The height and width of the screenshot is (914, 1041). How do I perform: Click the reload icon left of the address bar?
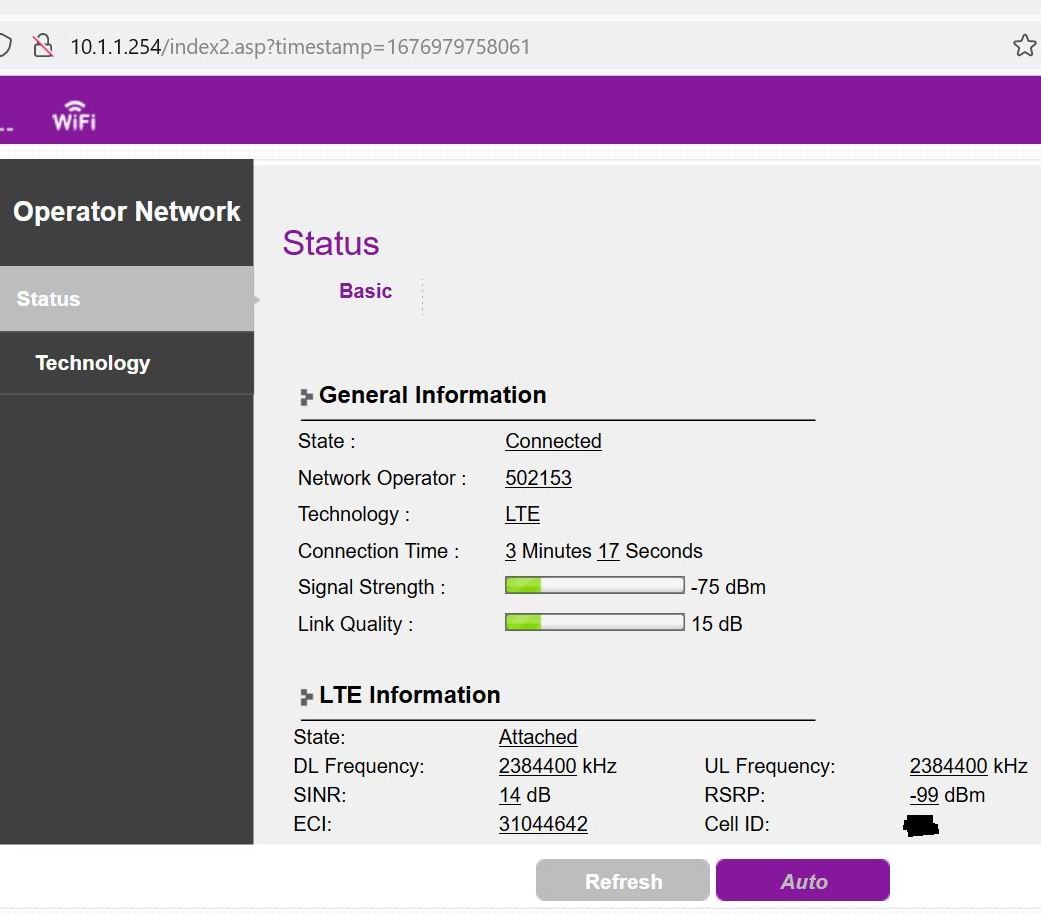pos(6,44)
